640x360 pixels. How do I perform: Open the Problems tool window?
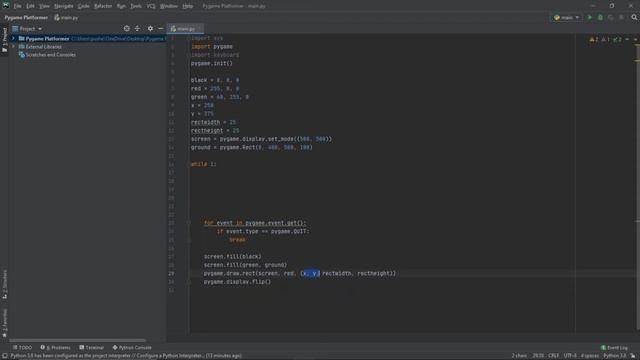point(56,348)
